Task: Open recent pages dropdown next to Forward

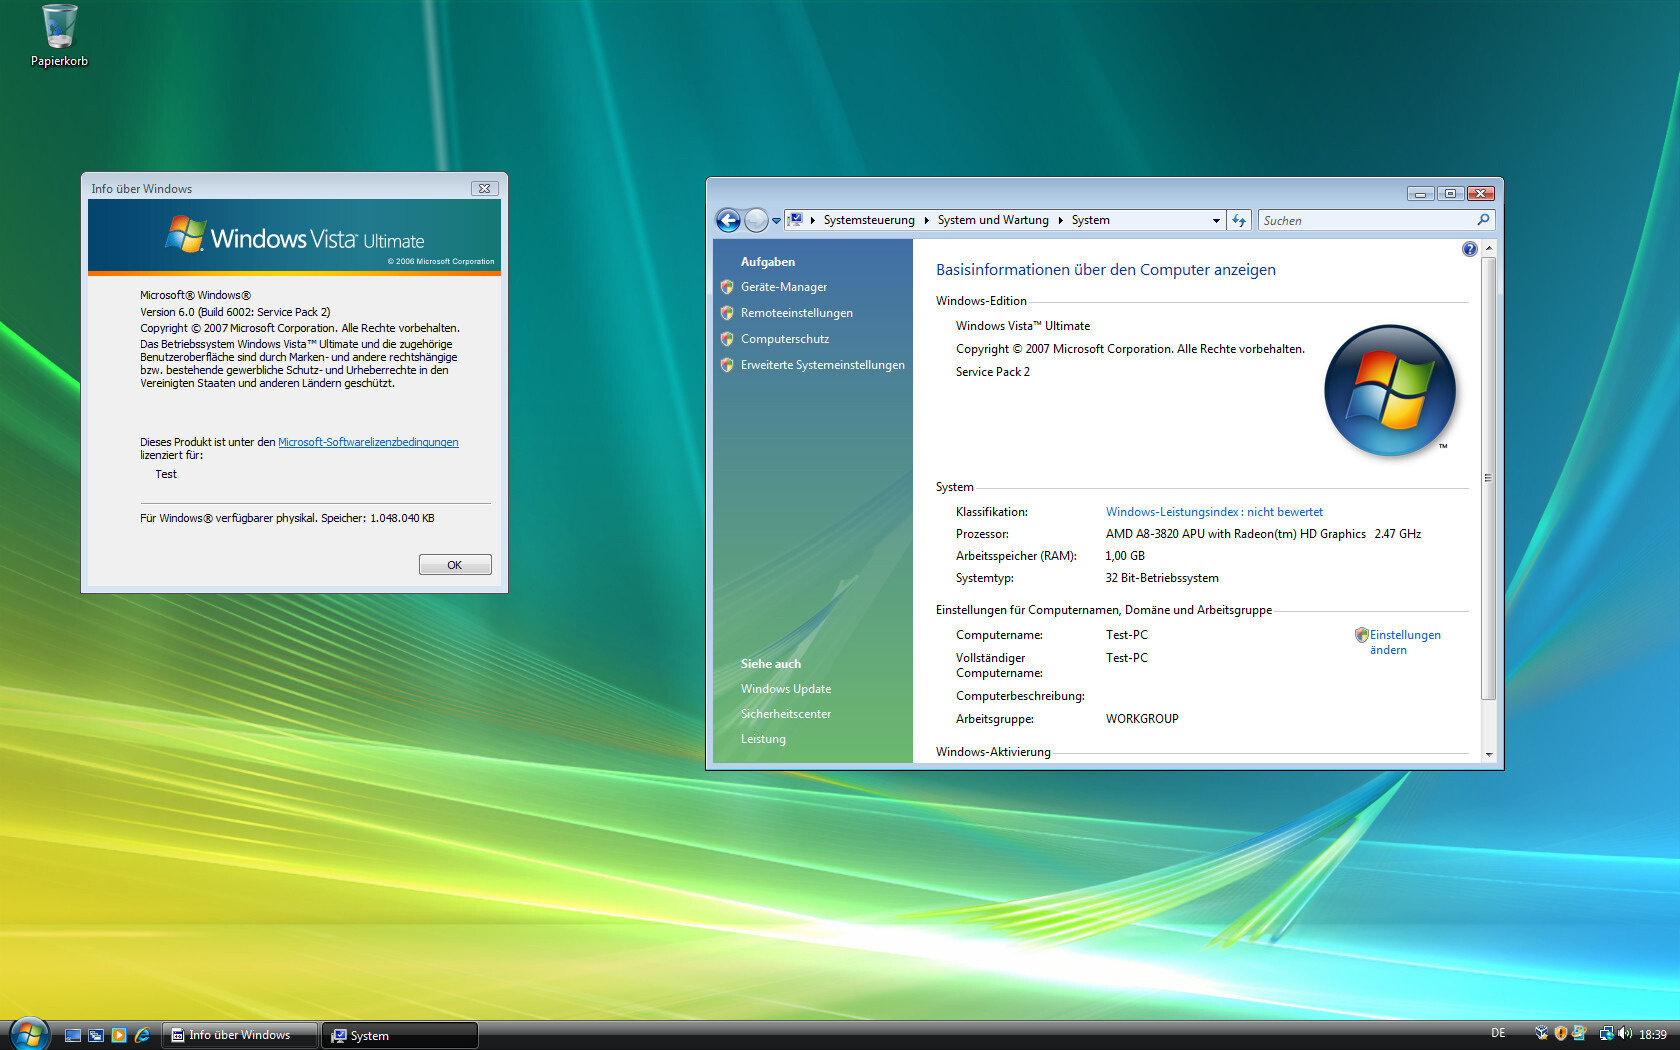Action: tap(776, 221)
